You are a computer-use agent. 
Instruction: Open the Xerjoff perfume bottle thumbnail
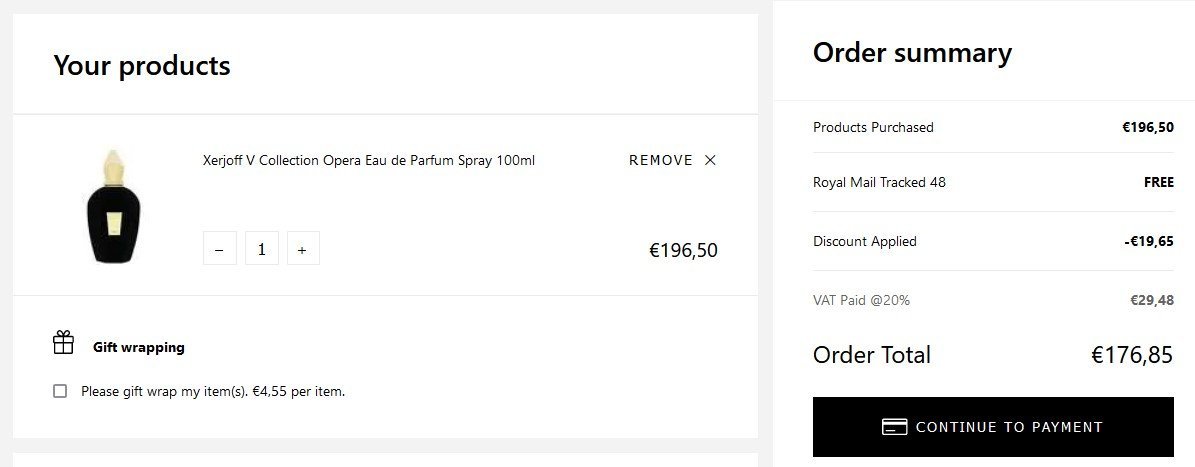(x=113, y=206)
